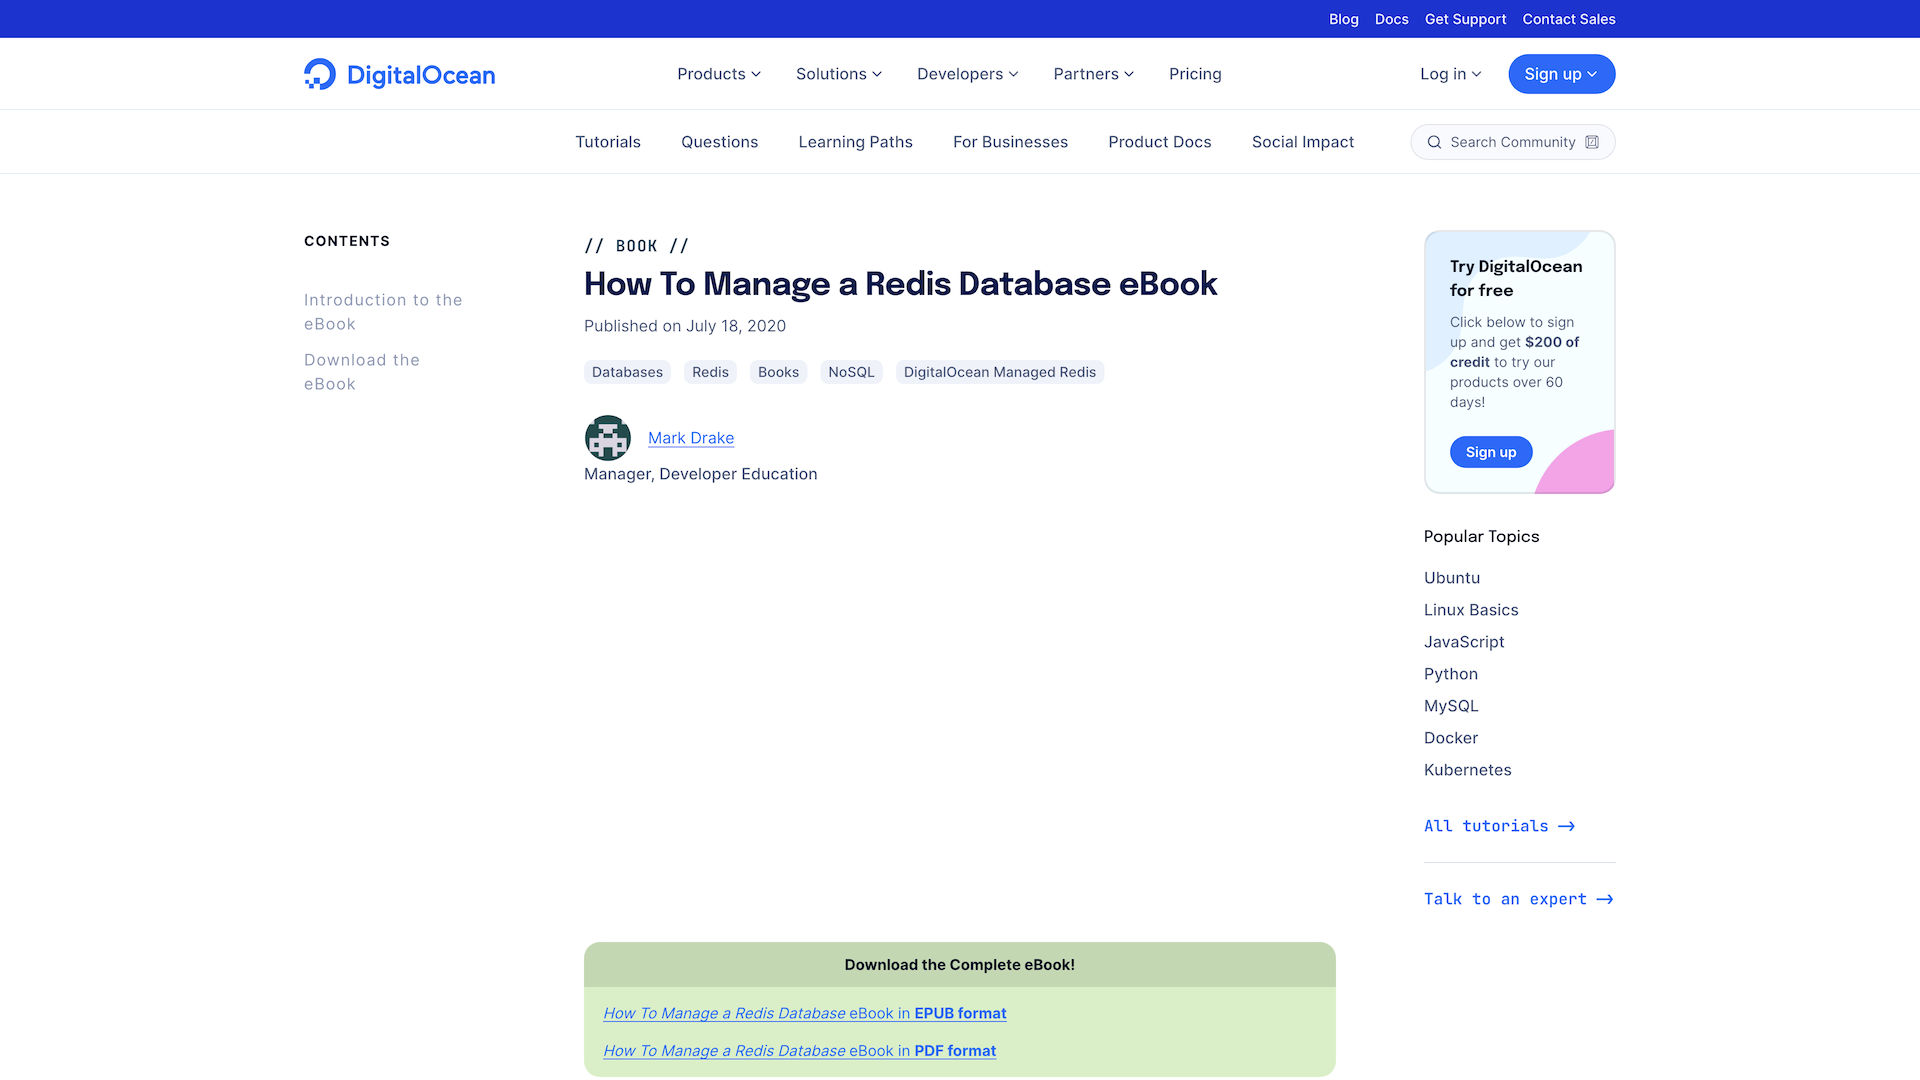Open the Ubuntu topic

(1452, 578)
